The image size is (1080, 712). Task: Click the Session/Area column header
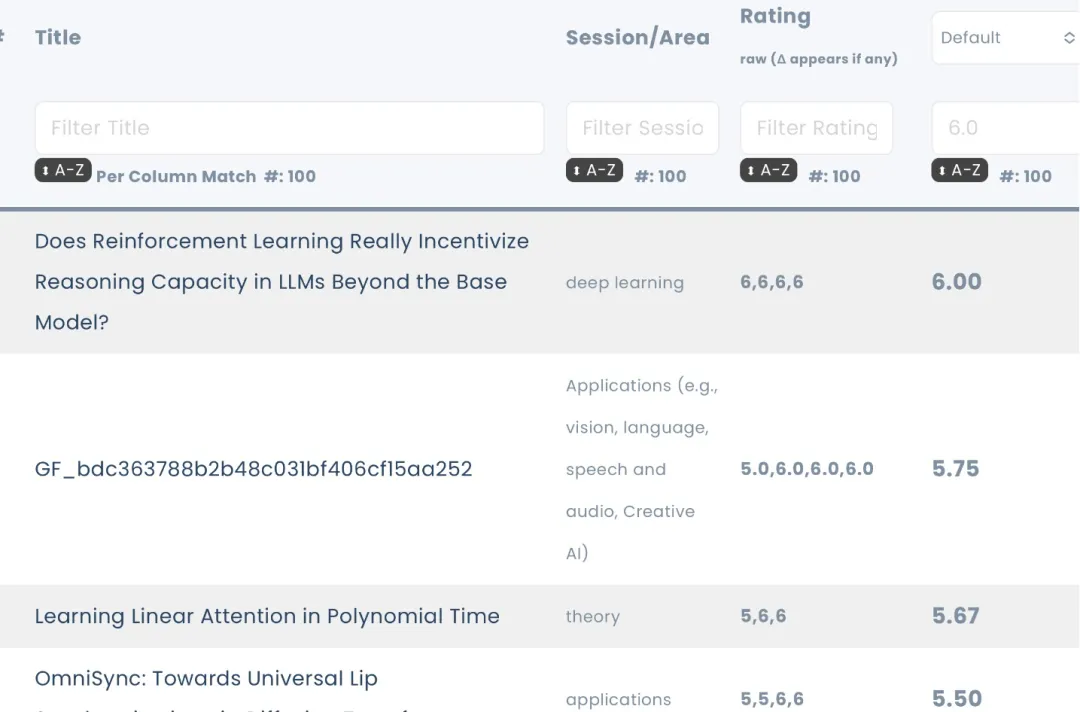coord(637,38)
